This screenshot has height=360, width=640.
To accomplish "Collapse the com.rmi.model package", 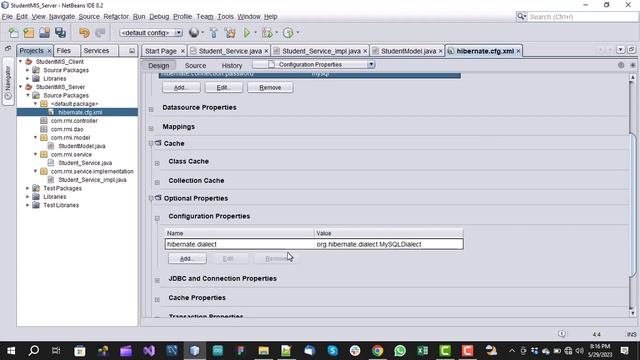I will pos(36,137).
